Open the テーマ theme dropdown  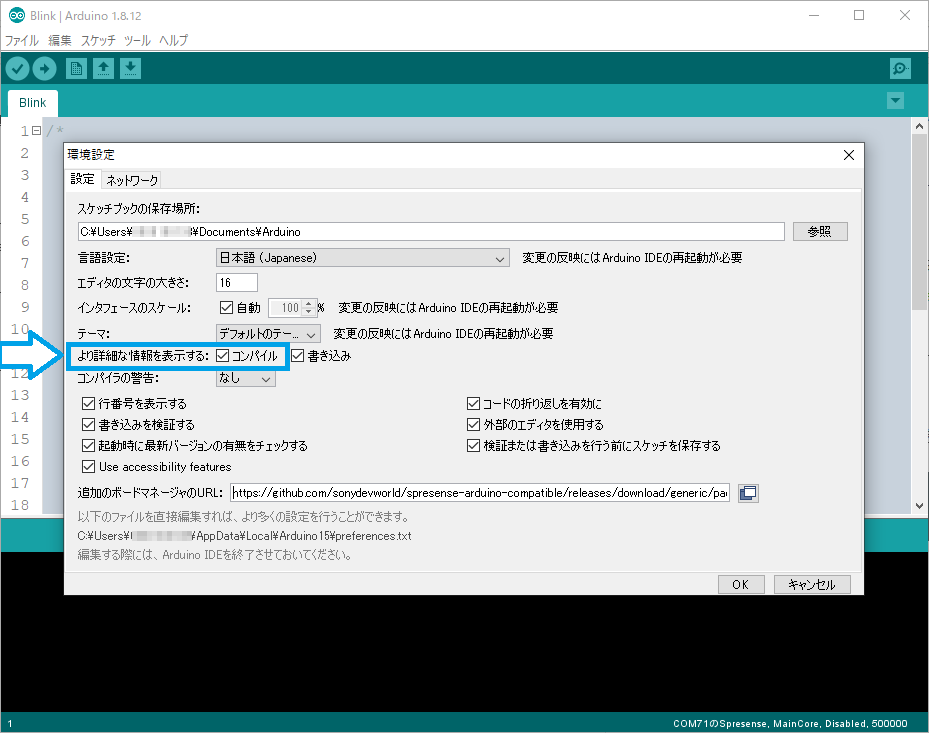268,334
